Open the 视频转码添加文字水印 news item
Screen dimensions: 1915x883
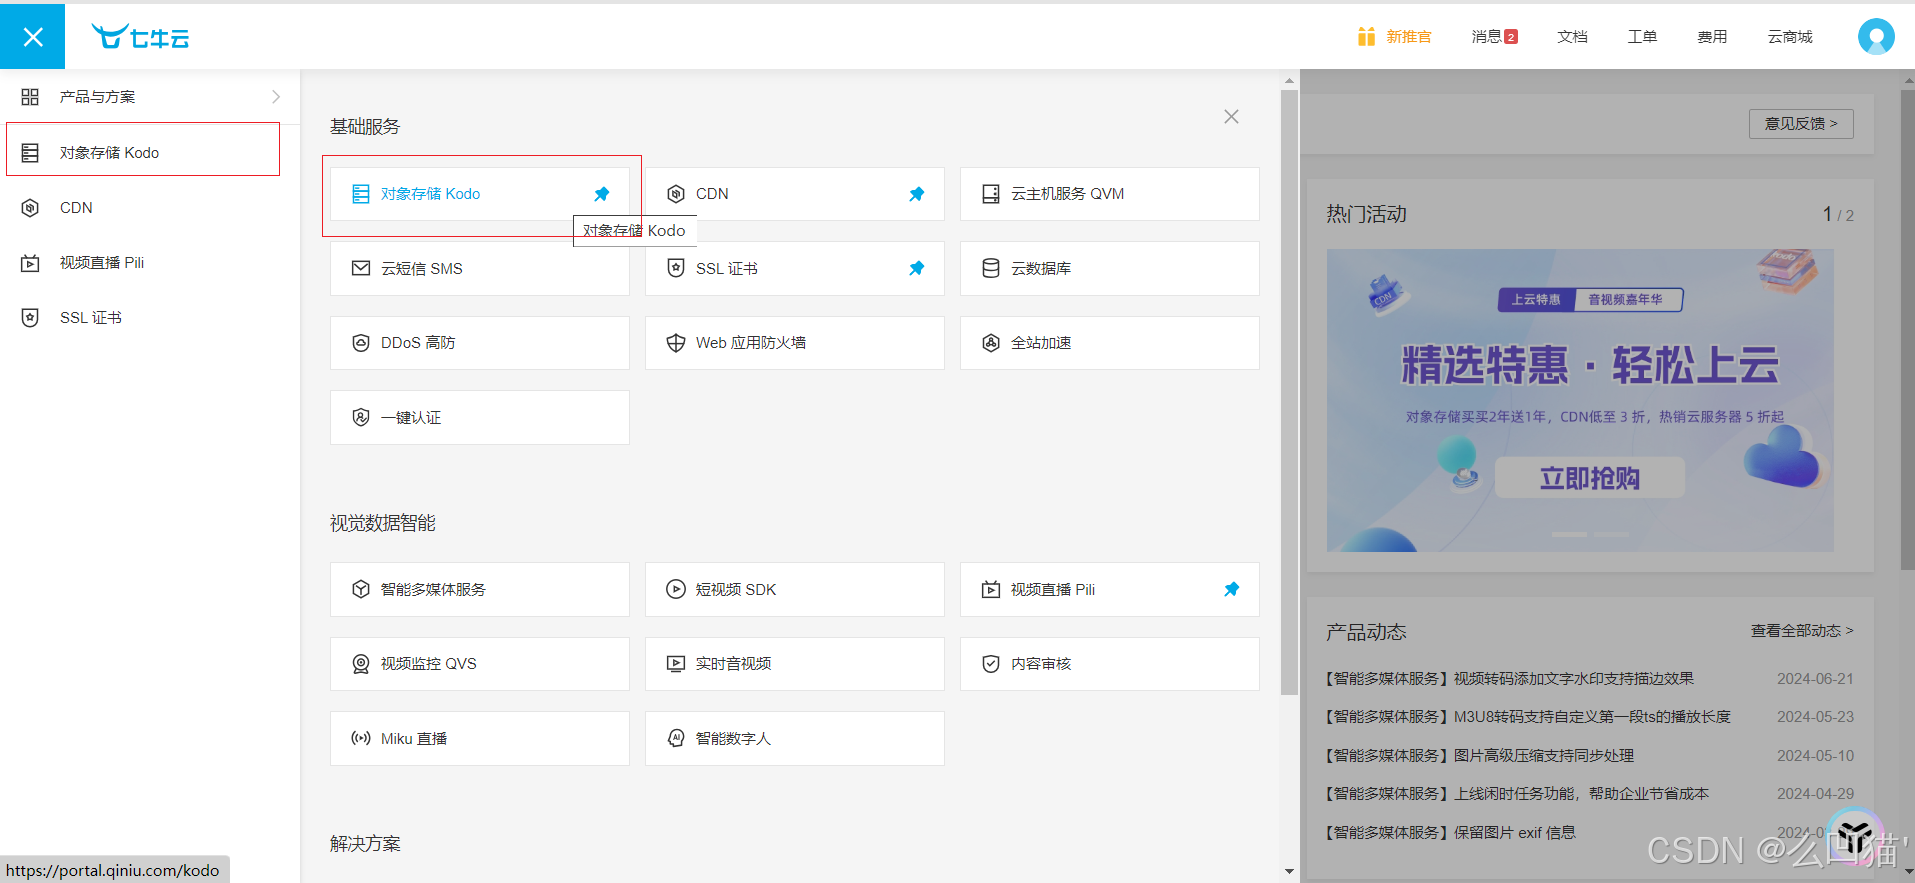coord(1510,679)
